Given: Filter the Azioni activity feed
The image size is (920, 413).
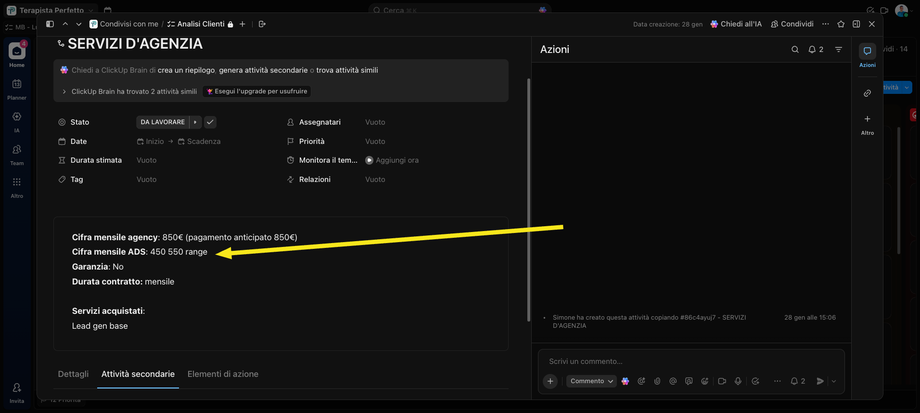Looking at the screenshot, I should point(838,50).
